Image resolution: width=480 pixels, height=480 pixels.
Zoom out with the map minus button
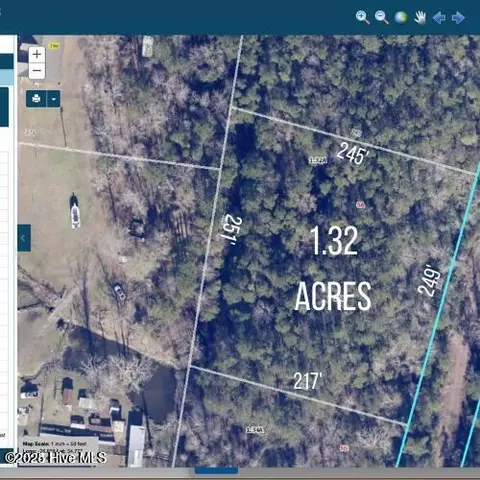[x=37, y=71]
